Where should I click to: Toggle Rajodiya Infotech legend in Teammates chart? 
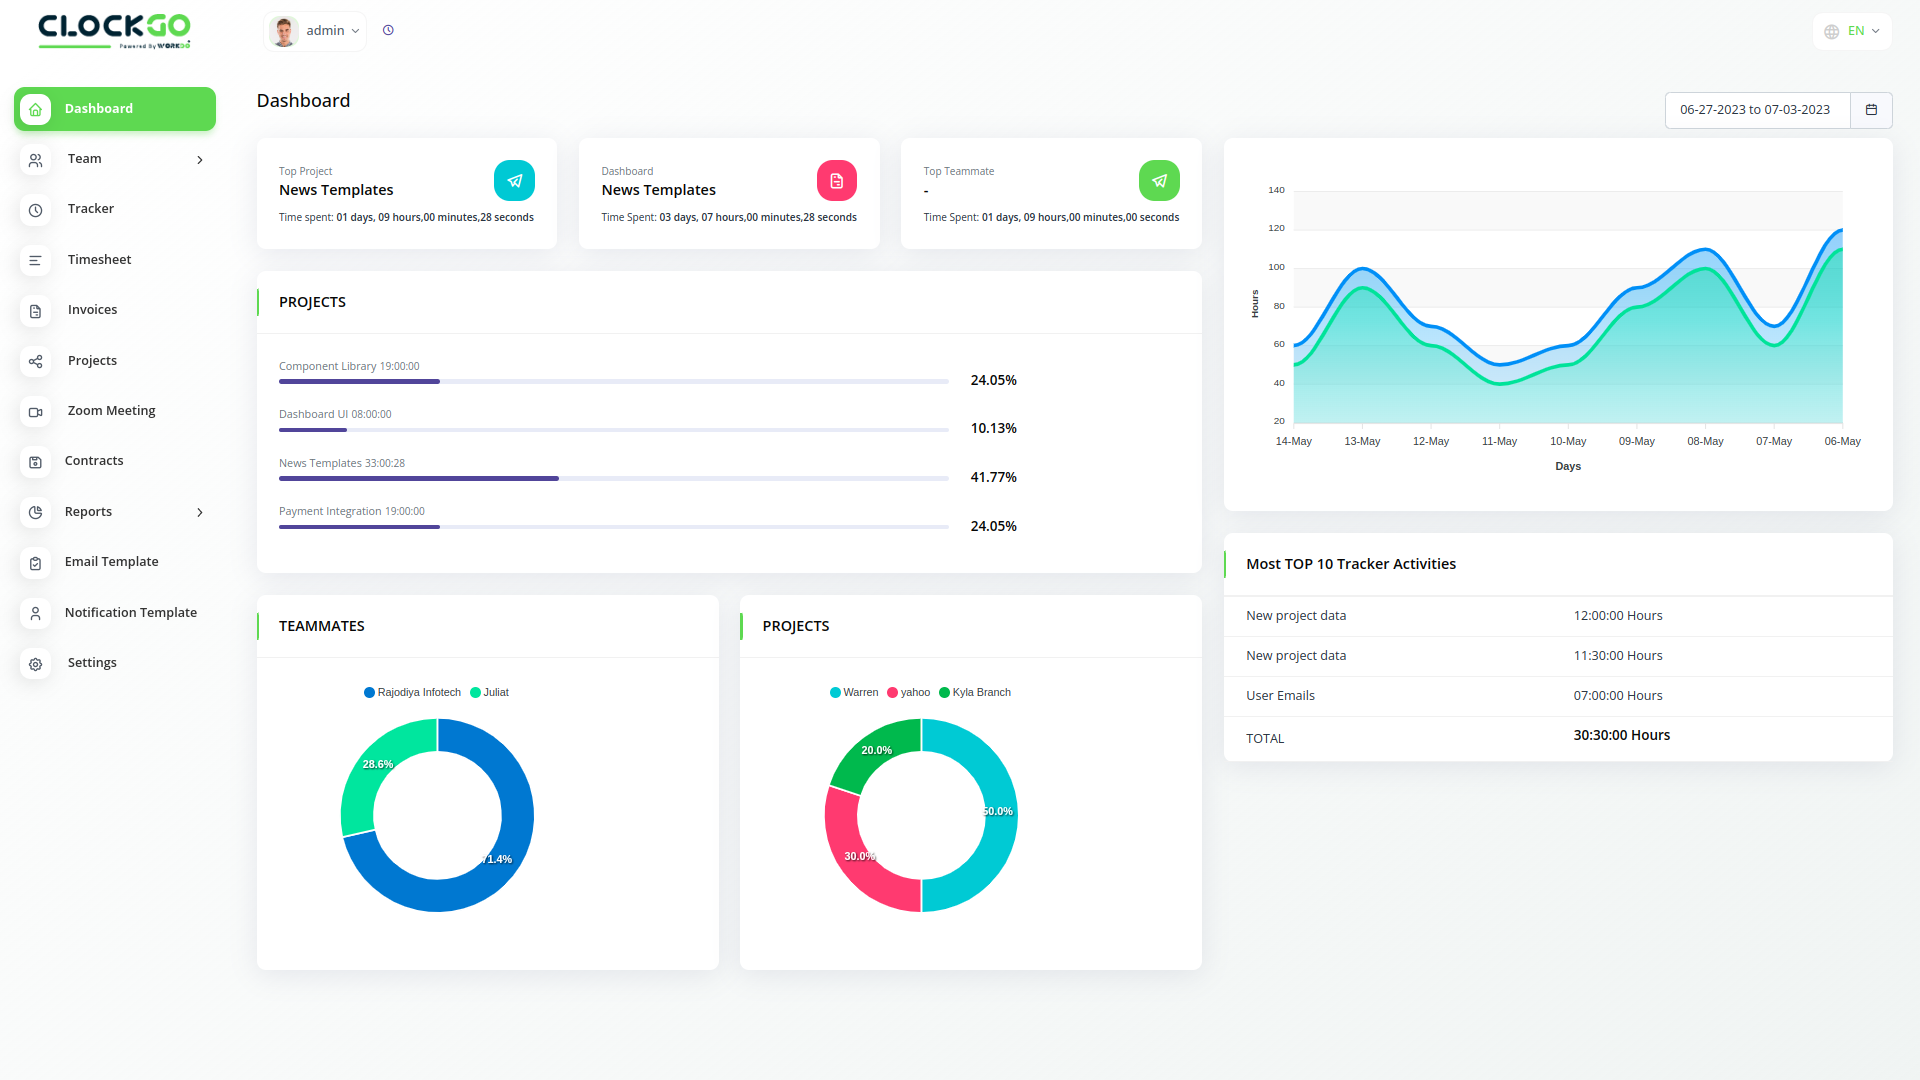pyautogui.click(x=412, y=692)
